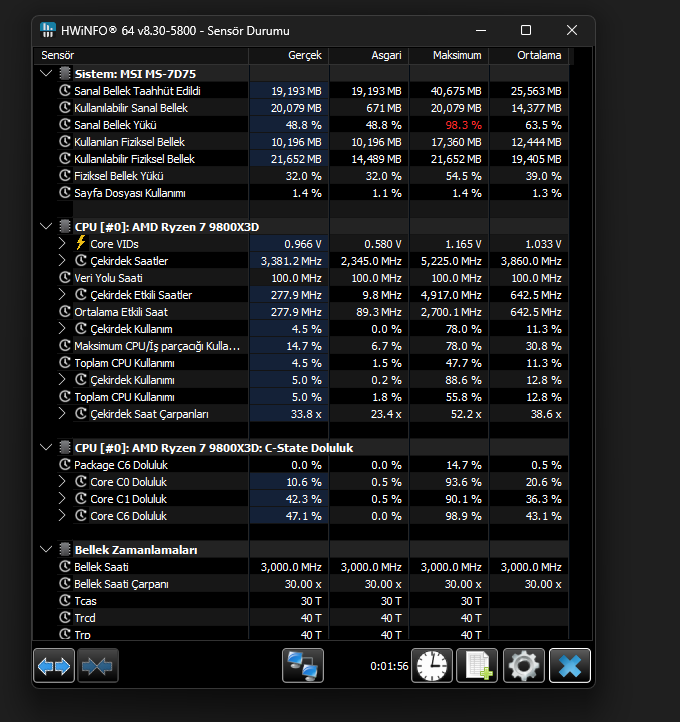
Task: Expand the Core C0 Doluluk row
Action: tap(62, 482)
